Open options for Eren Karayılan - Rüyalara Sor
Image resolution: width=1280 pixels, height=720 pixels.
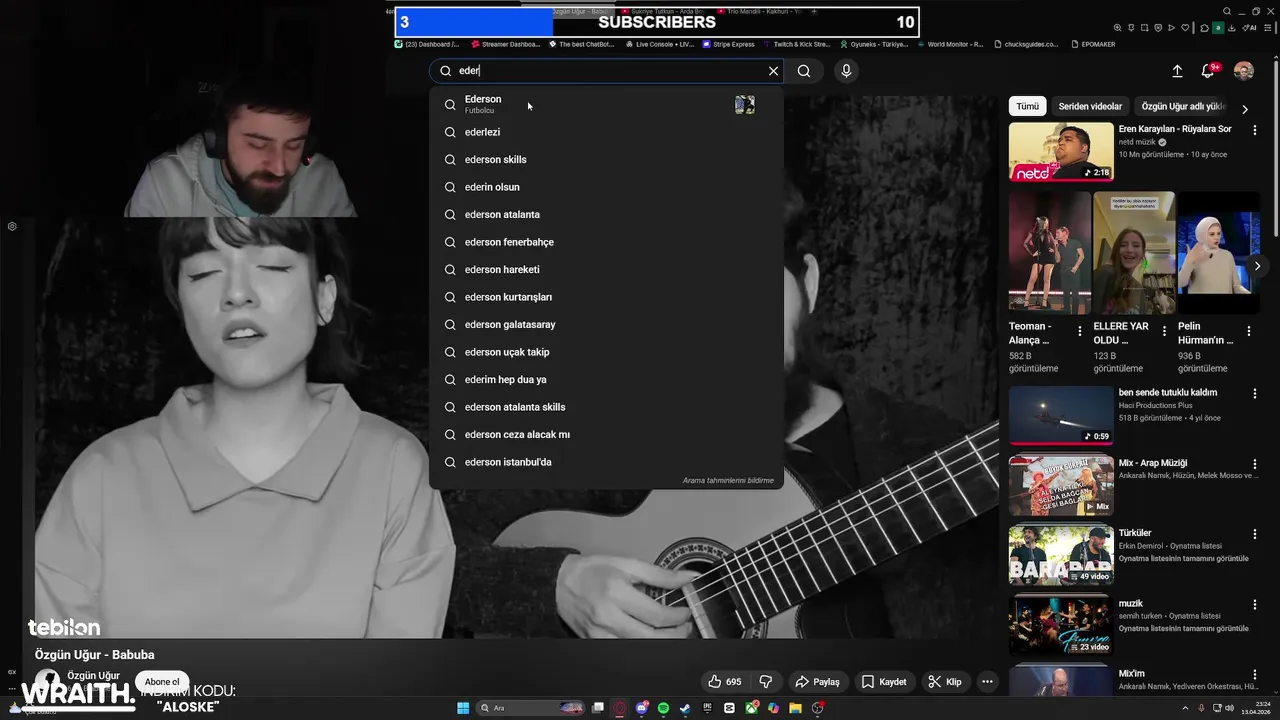coord(1255,130)
